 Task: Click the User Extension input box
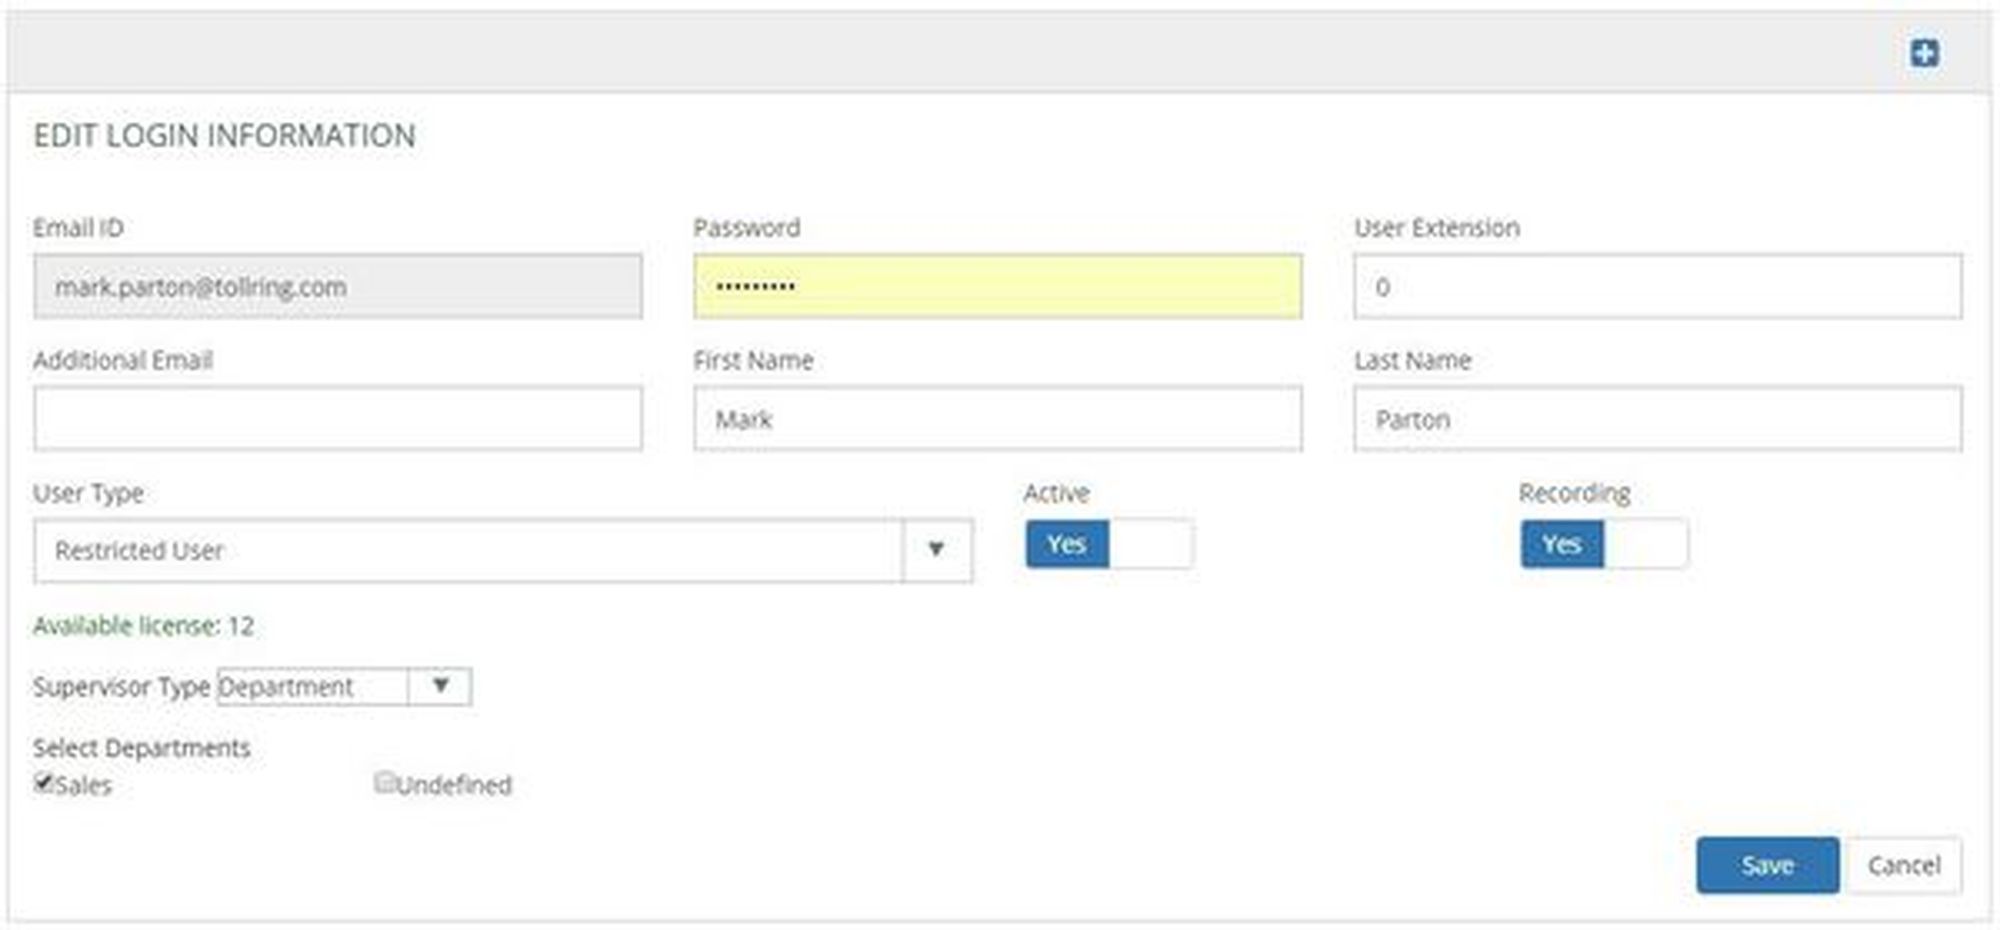[1657, 287]
